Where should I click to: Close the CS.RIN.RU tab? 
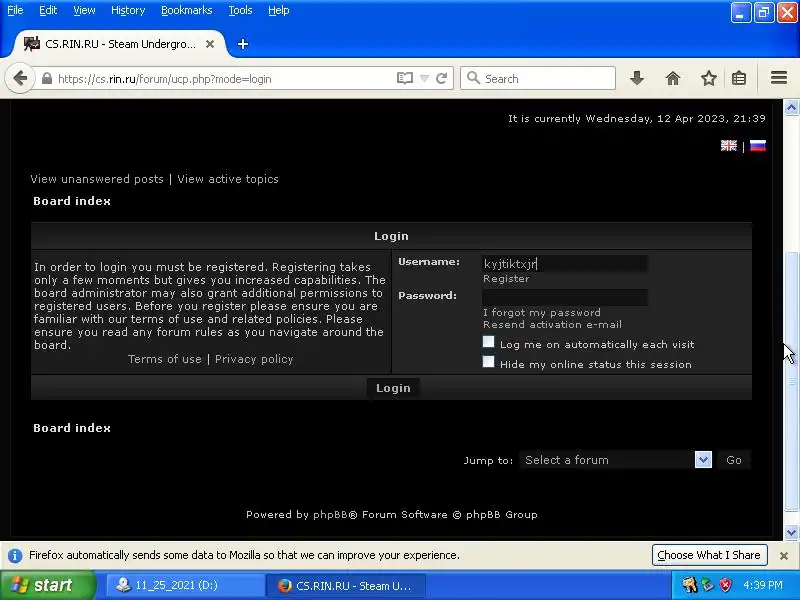pos(210,44)
